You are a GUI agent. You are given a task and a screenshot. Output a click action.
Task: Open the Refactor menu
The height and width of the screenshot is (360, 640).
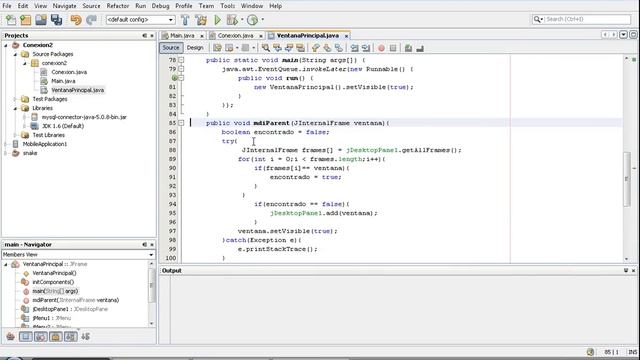pos(118,6)
